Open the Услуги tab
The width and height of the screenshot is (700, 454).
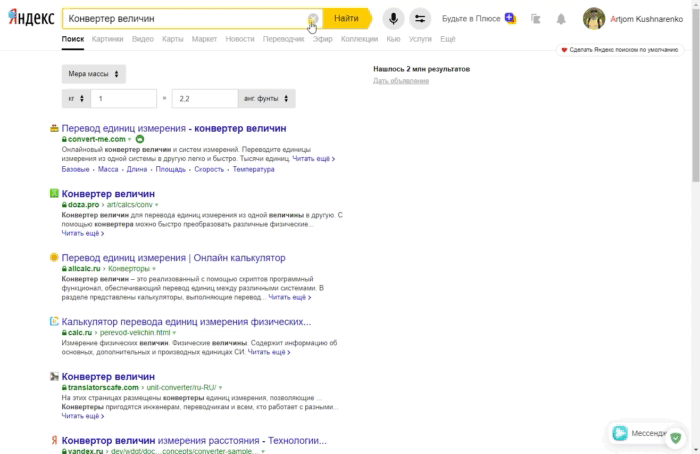pos(420,39)
